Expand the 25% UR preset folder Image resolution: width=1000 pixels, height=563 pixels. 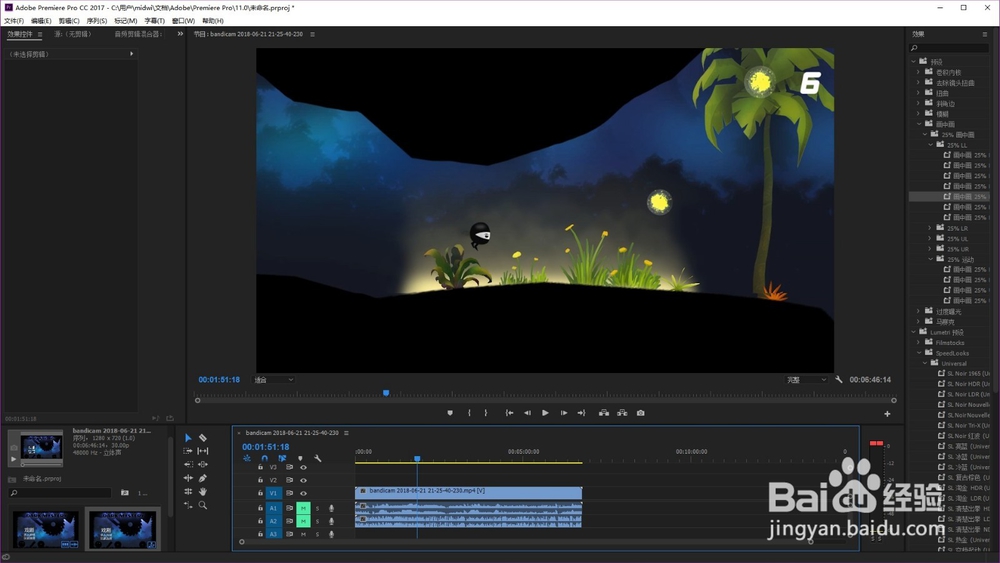[x=930, y=249]
